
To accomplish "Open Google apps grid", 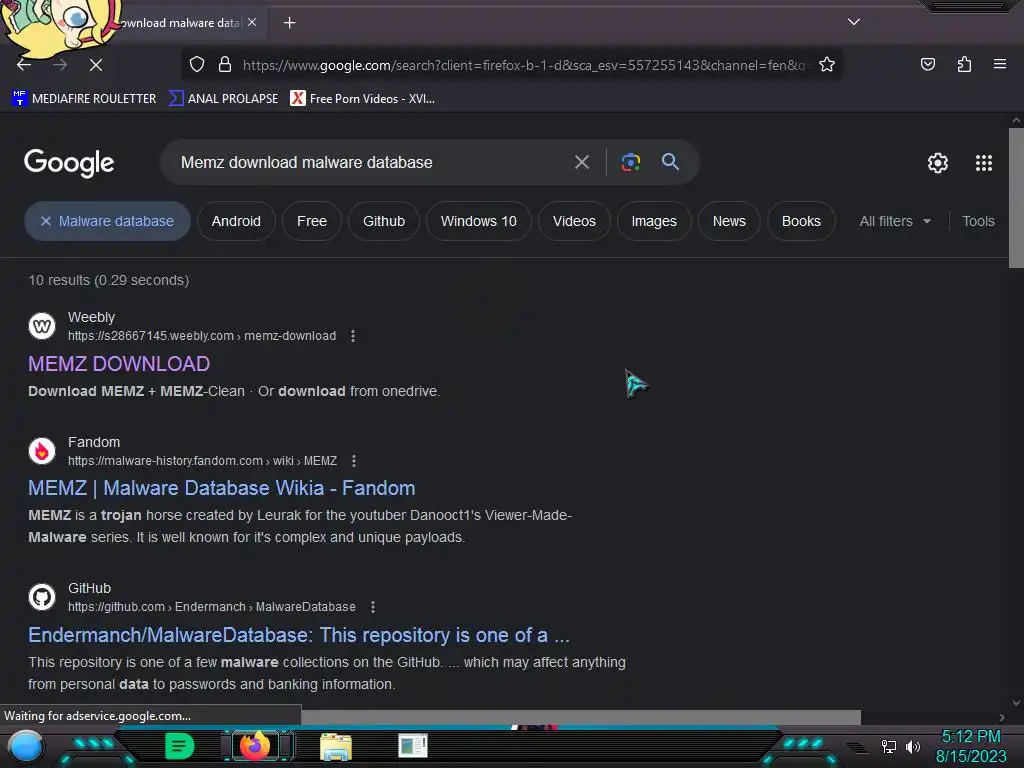I will [x=984, y=163].
